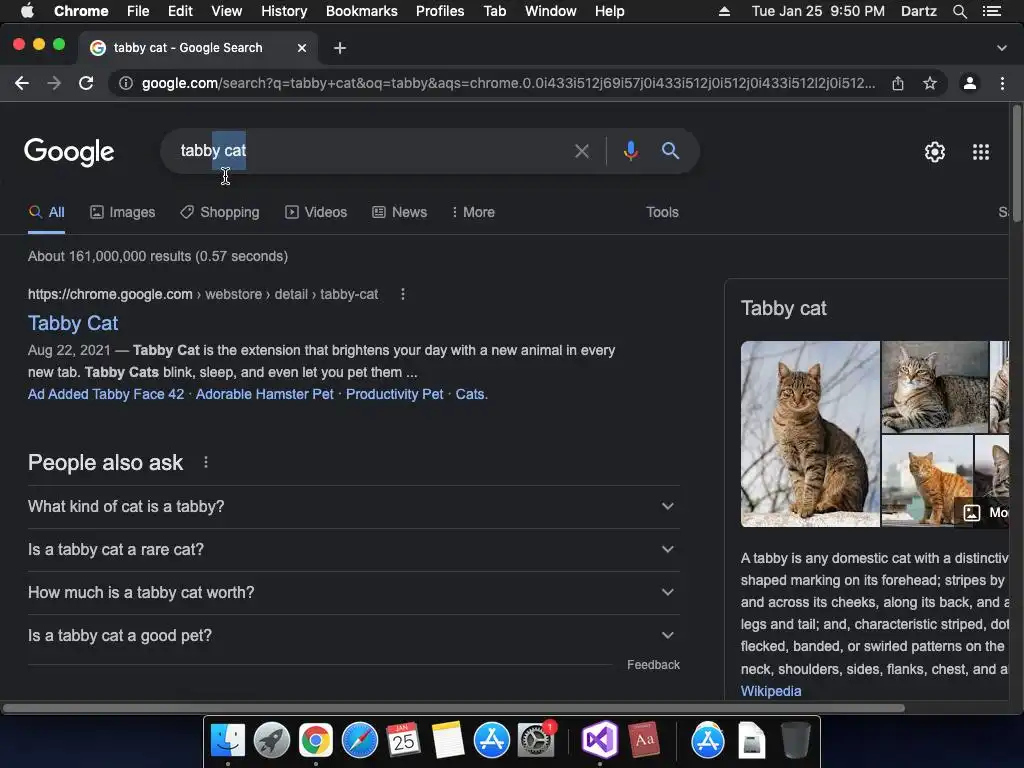1024x768 pixels.
Task: Bookmark this page with star icon
Action: coord(930,83)
